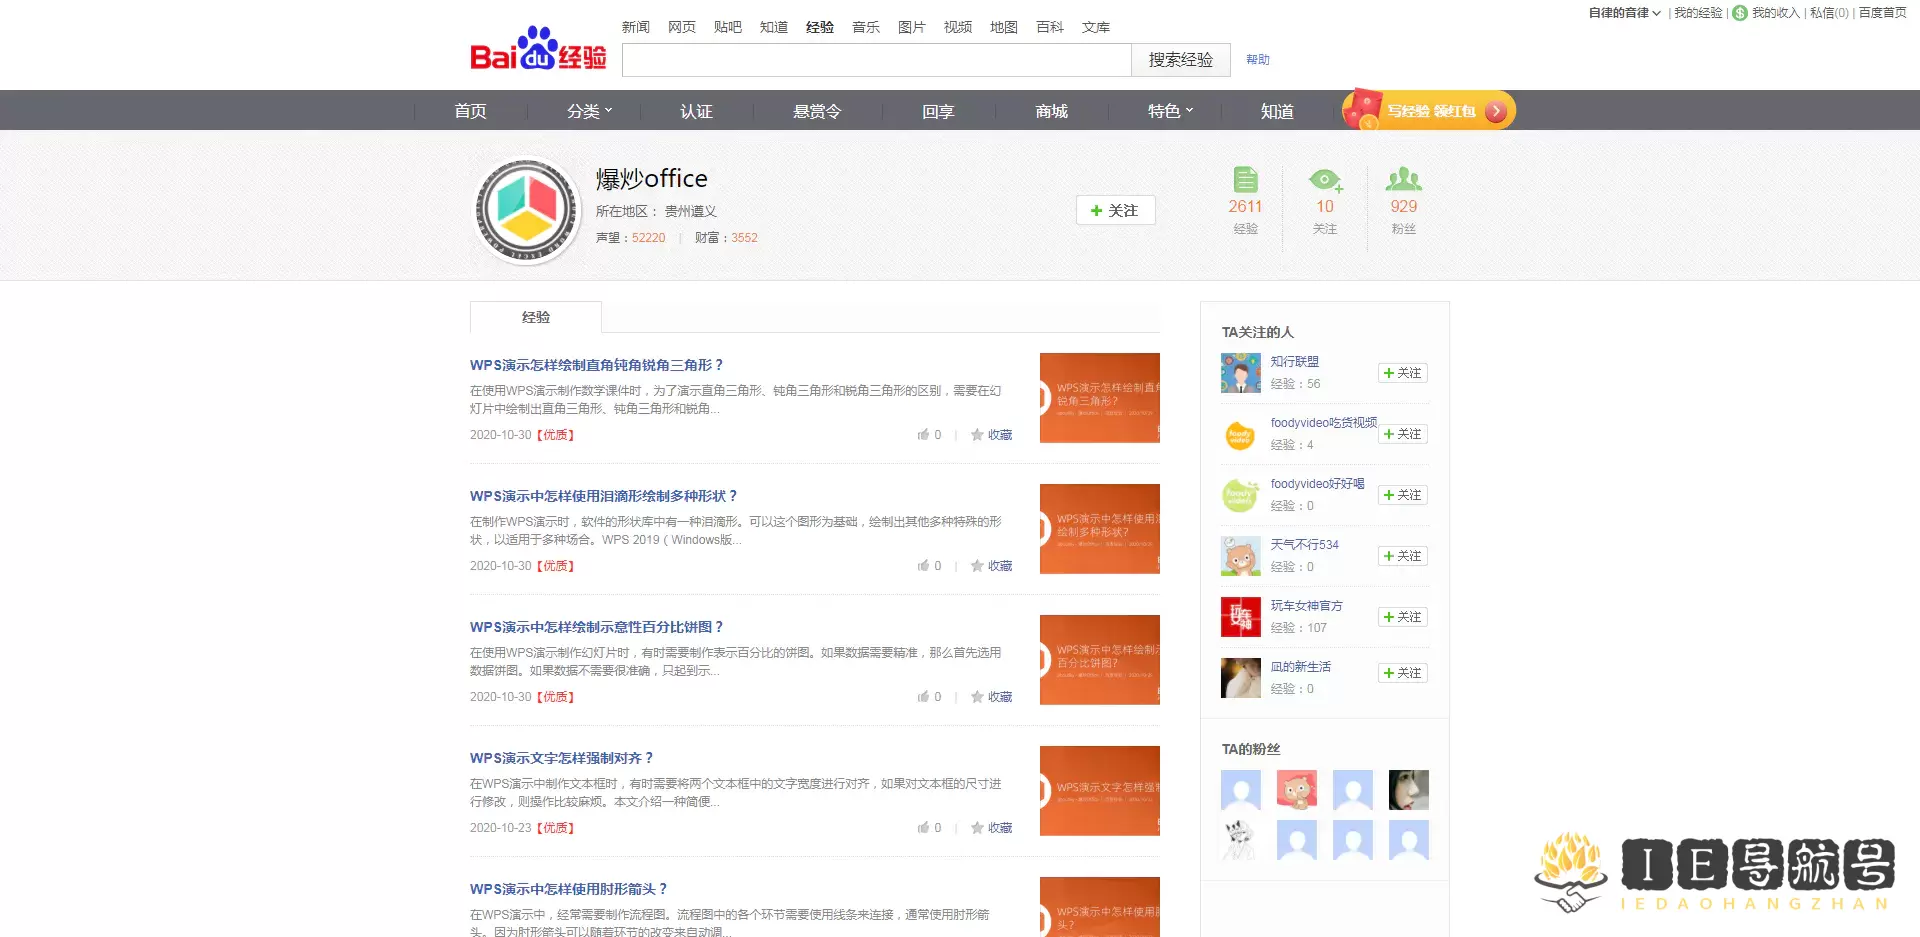The width and height of the screenshot is (1920, 937).
Task: Expand the 分类 navigation dropdown
Action: pyautogui.click(x=588, y=111)
